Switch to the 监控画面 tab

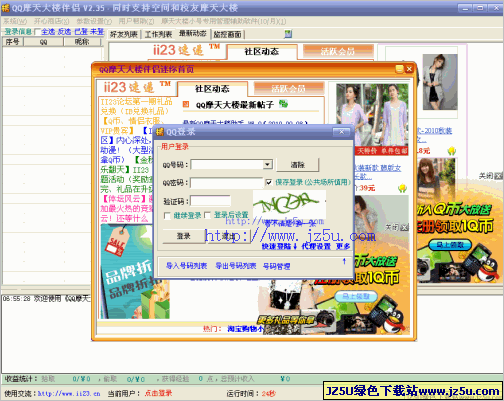pos(227,34)
